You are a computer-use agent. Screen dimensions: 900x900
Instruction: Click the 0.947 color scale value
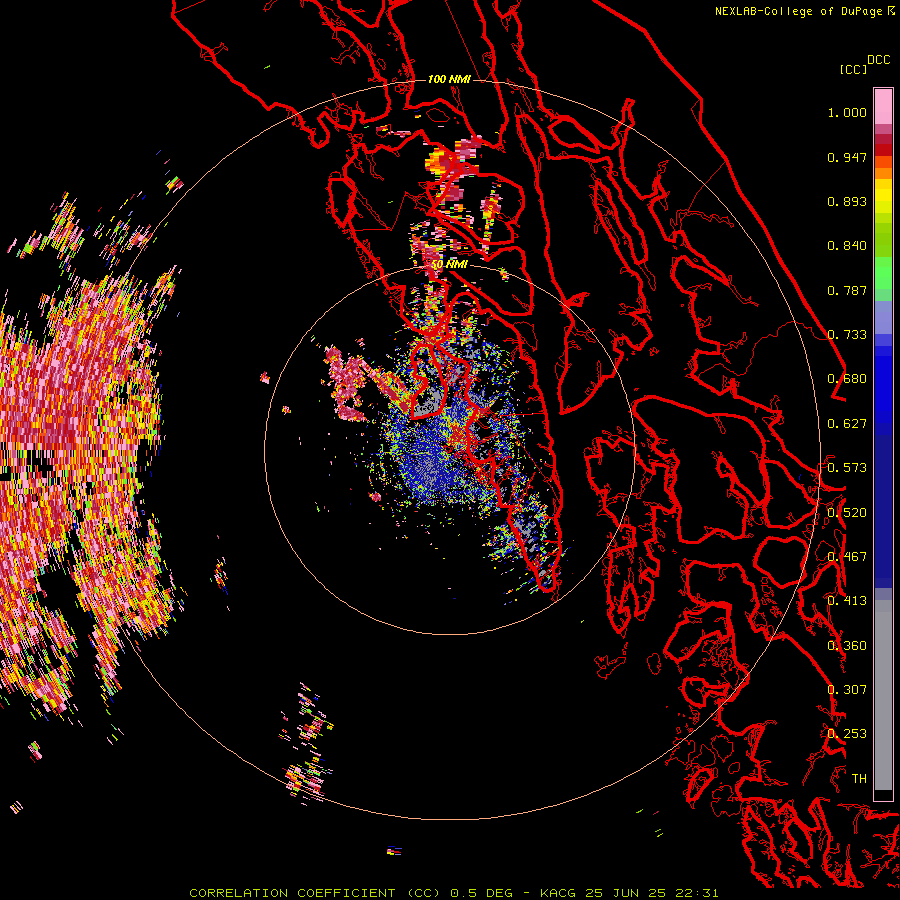847,157
